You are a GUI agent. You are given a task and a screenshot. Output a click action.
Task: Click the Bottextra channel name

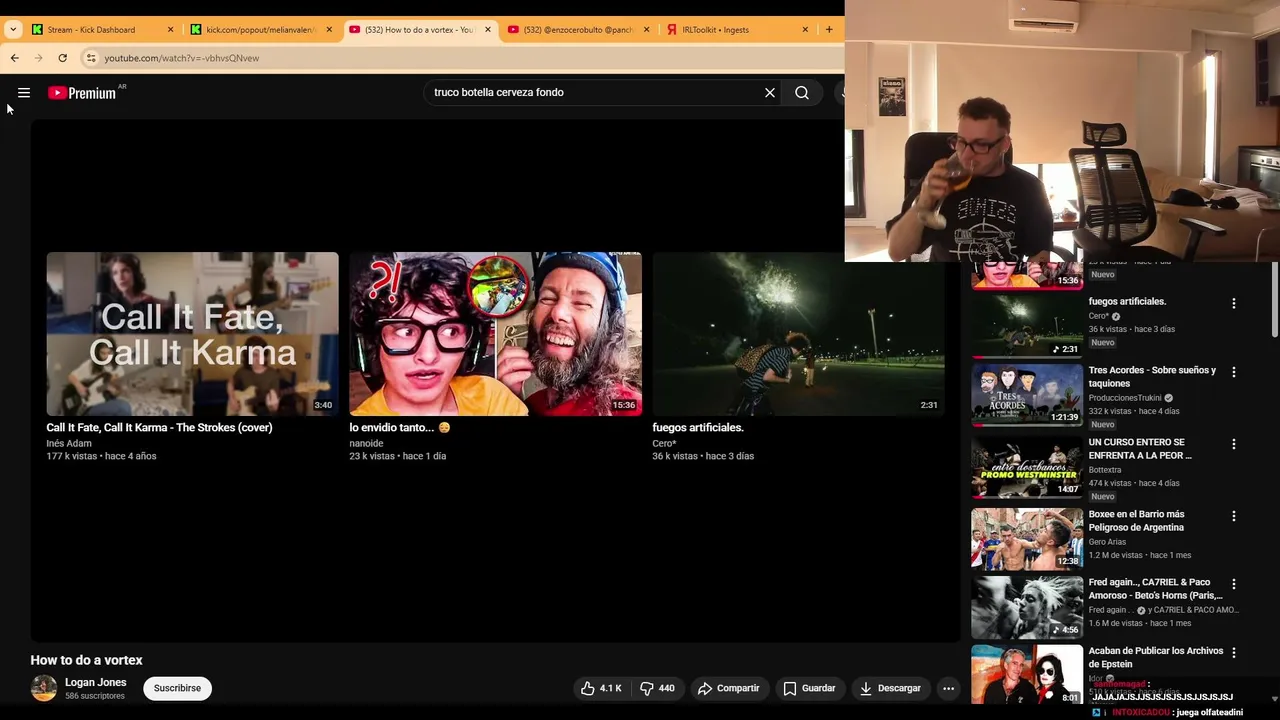point(1105,470)
